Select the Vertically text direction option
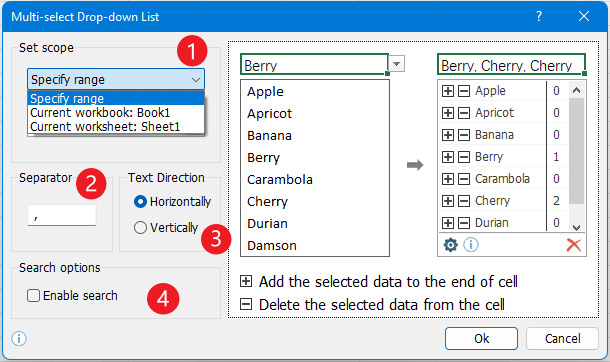 166,227
